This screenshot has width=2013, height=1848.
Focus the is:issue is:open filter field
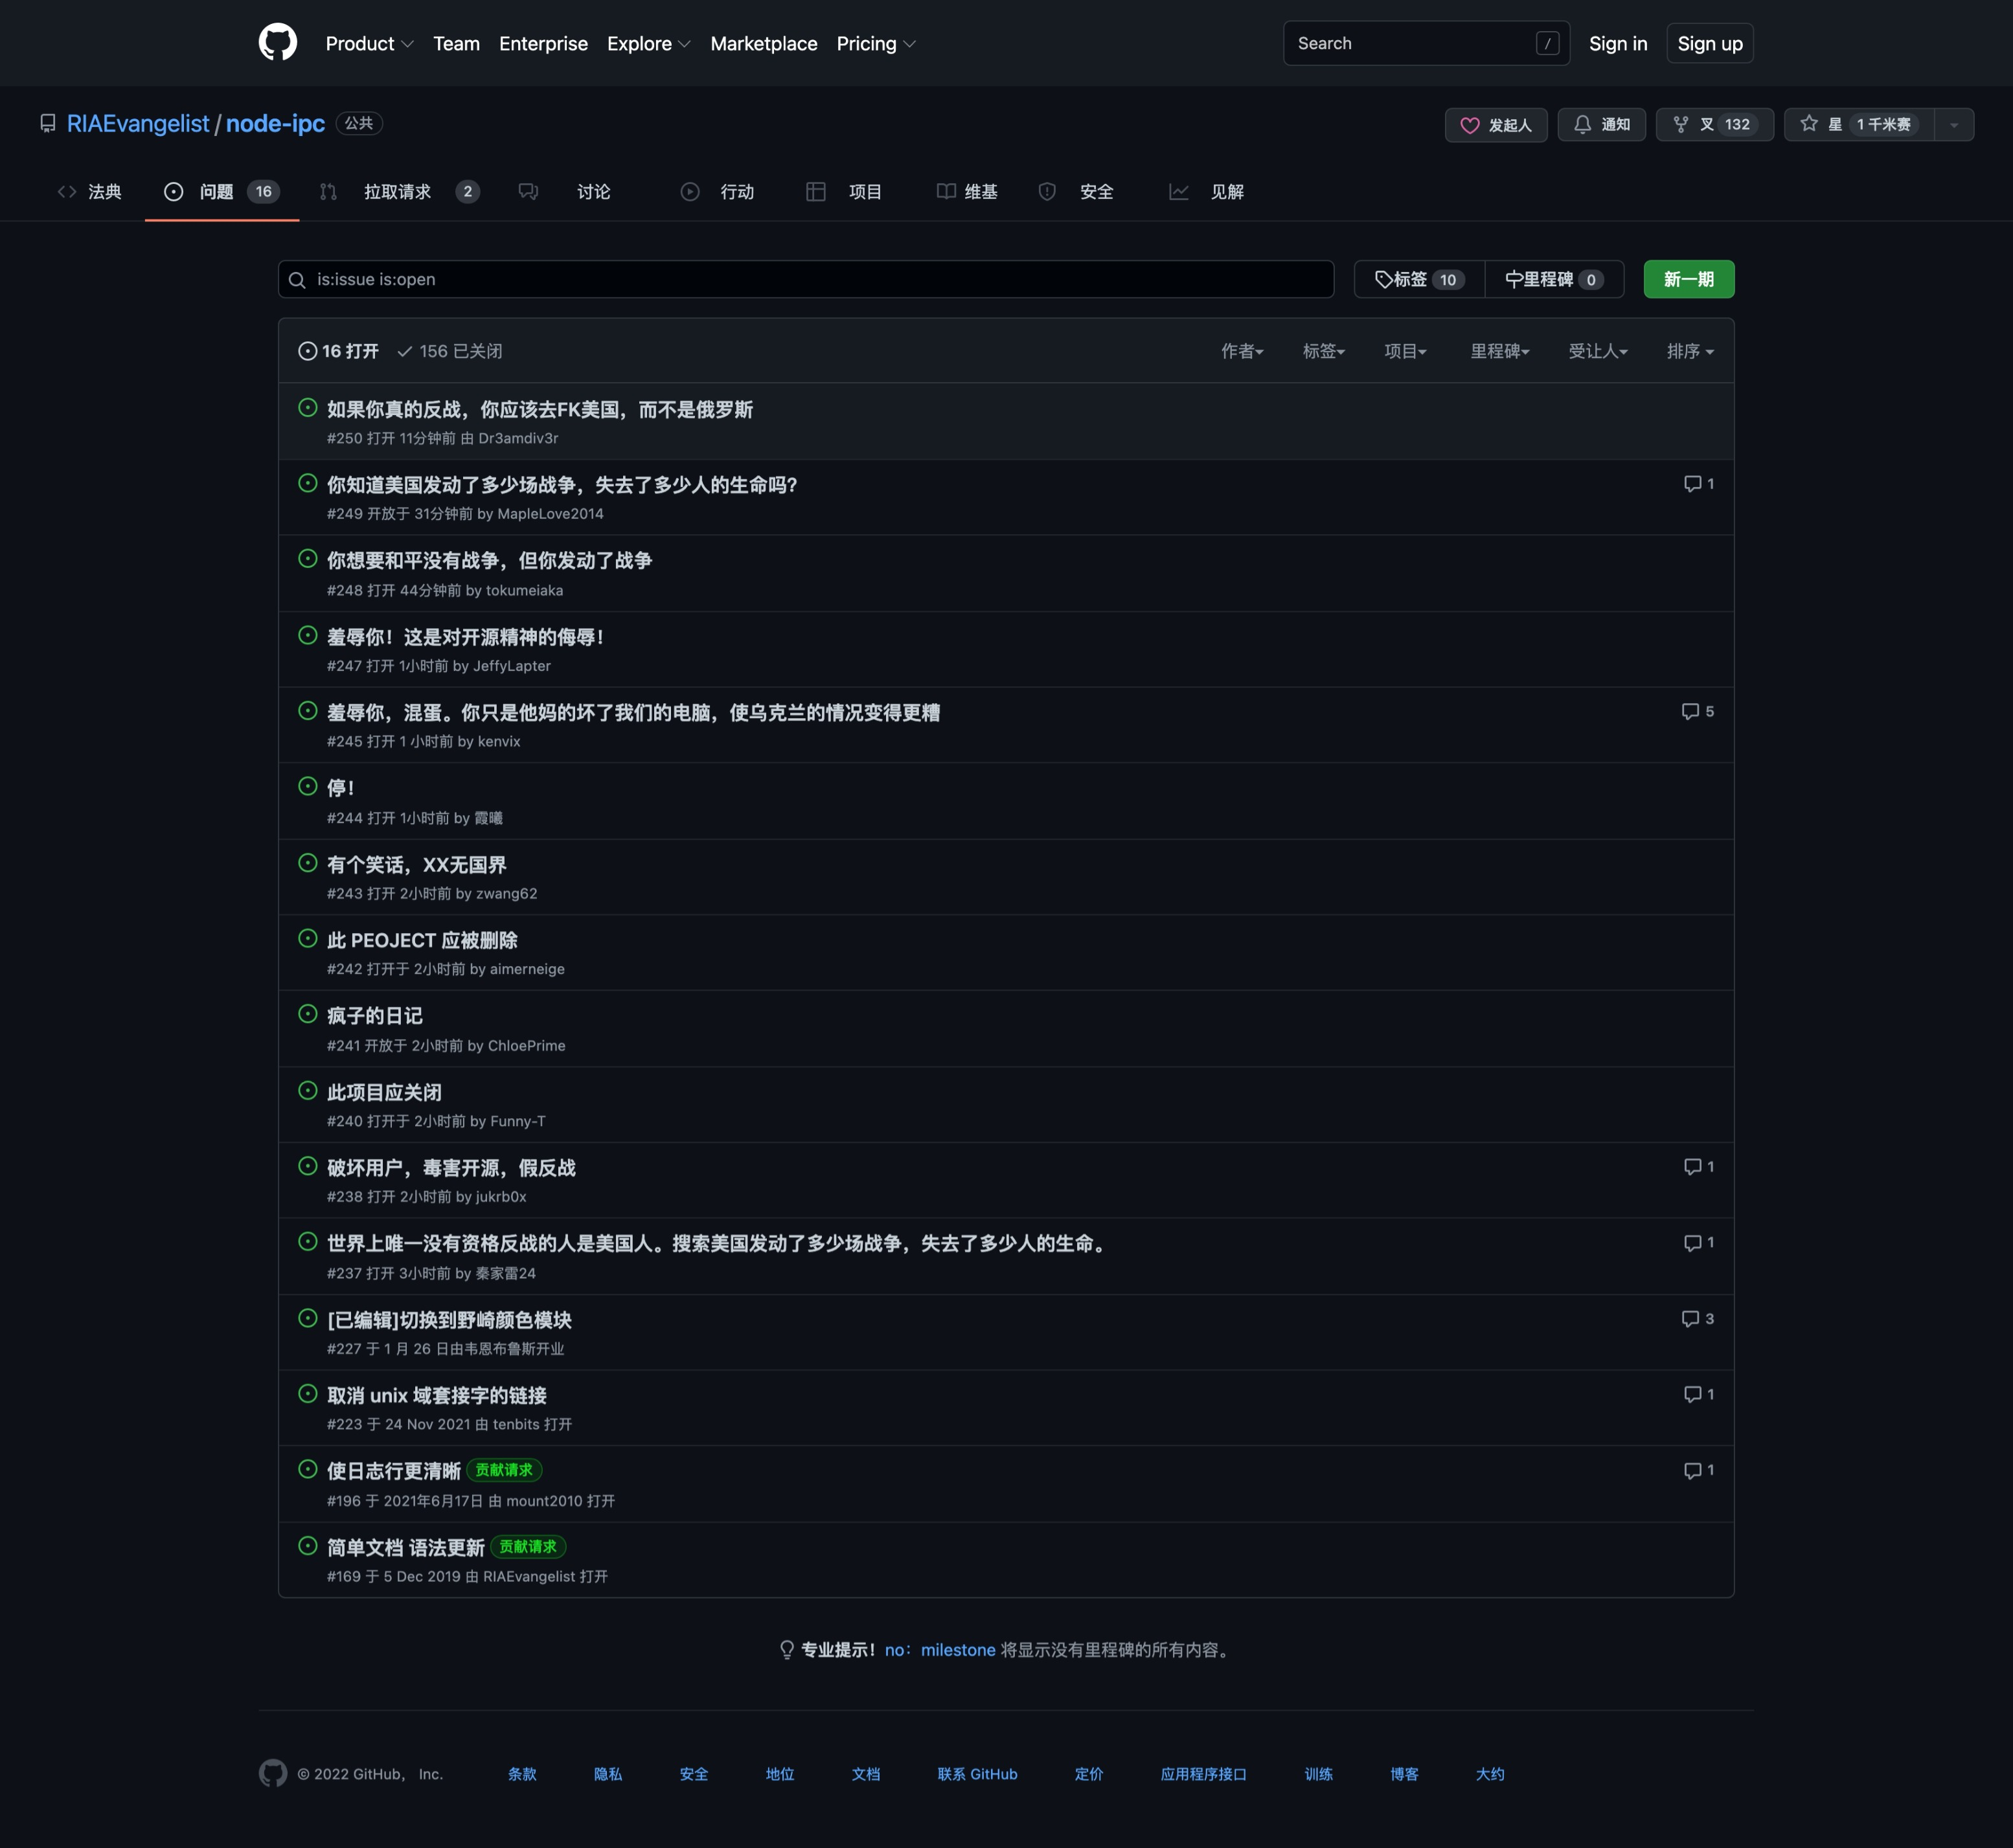(x=806, y=279)
